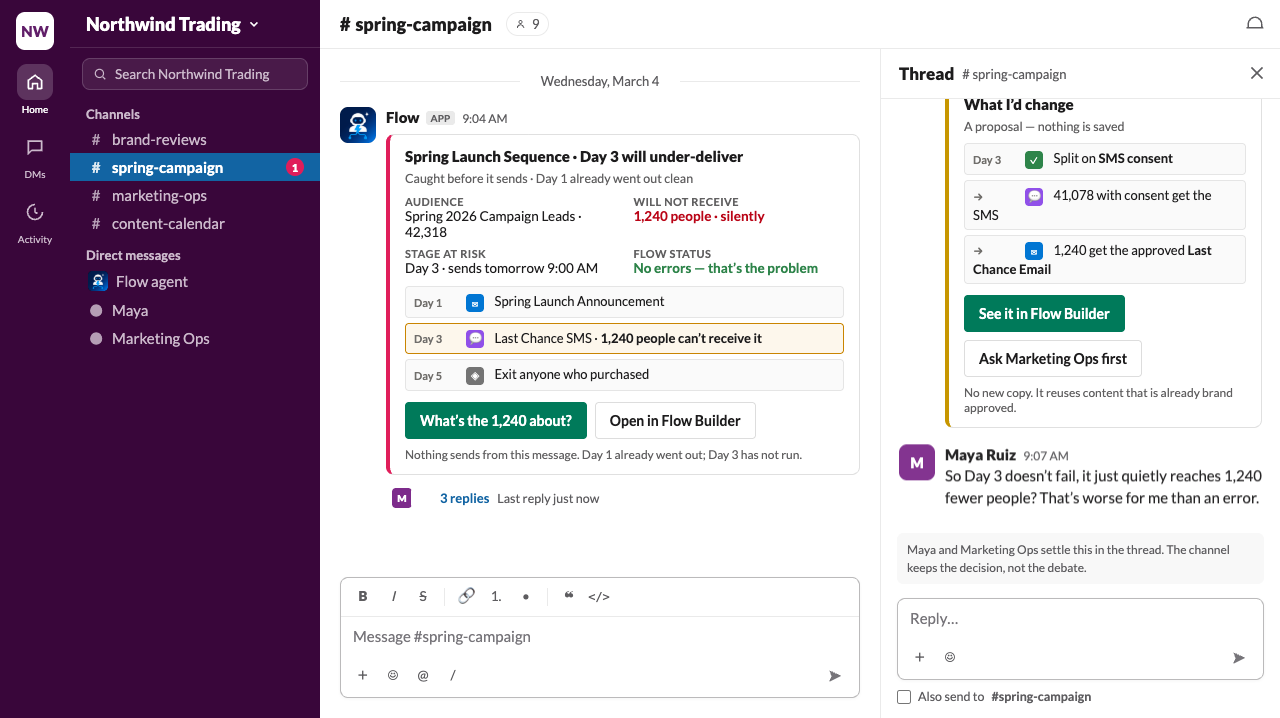Toggle strikethrough formatting in channel composer
The width and height of the screenshot is (1280, 718).
coord(423,596)
